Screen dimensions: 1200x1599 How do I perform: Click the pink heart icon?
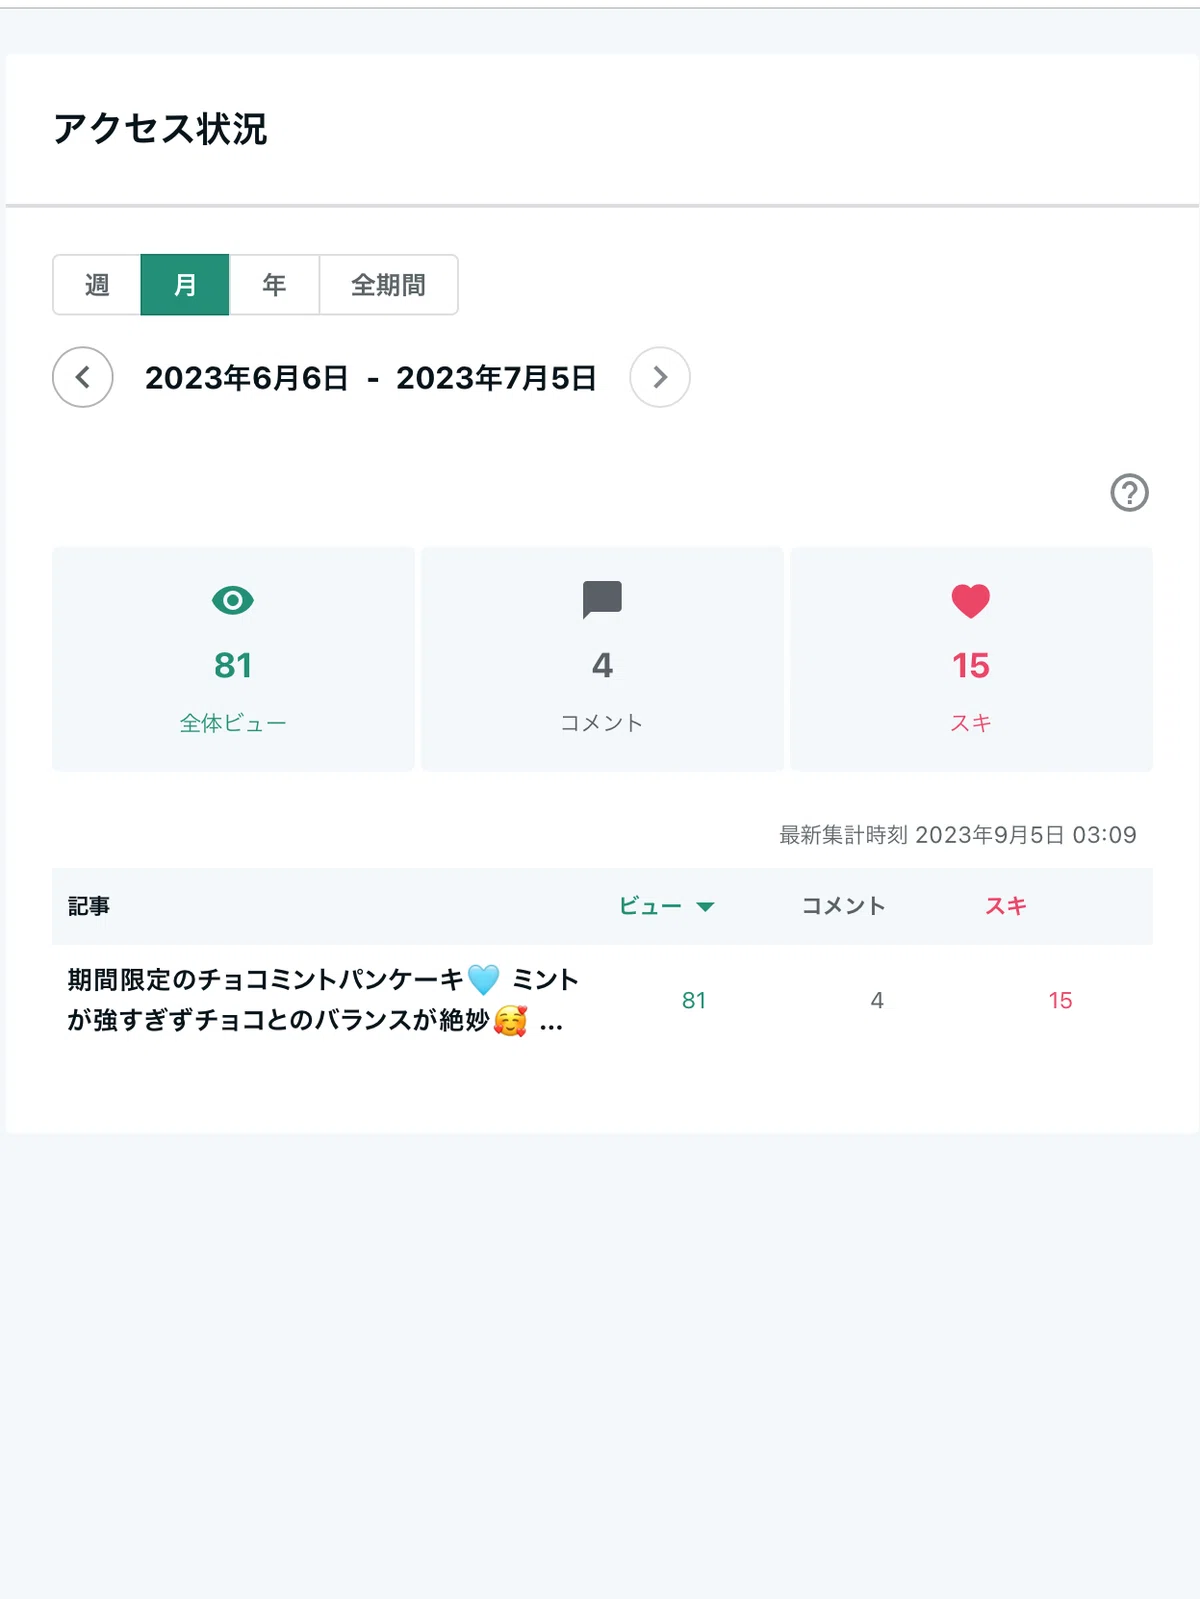tap(970, 601)
